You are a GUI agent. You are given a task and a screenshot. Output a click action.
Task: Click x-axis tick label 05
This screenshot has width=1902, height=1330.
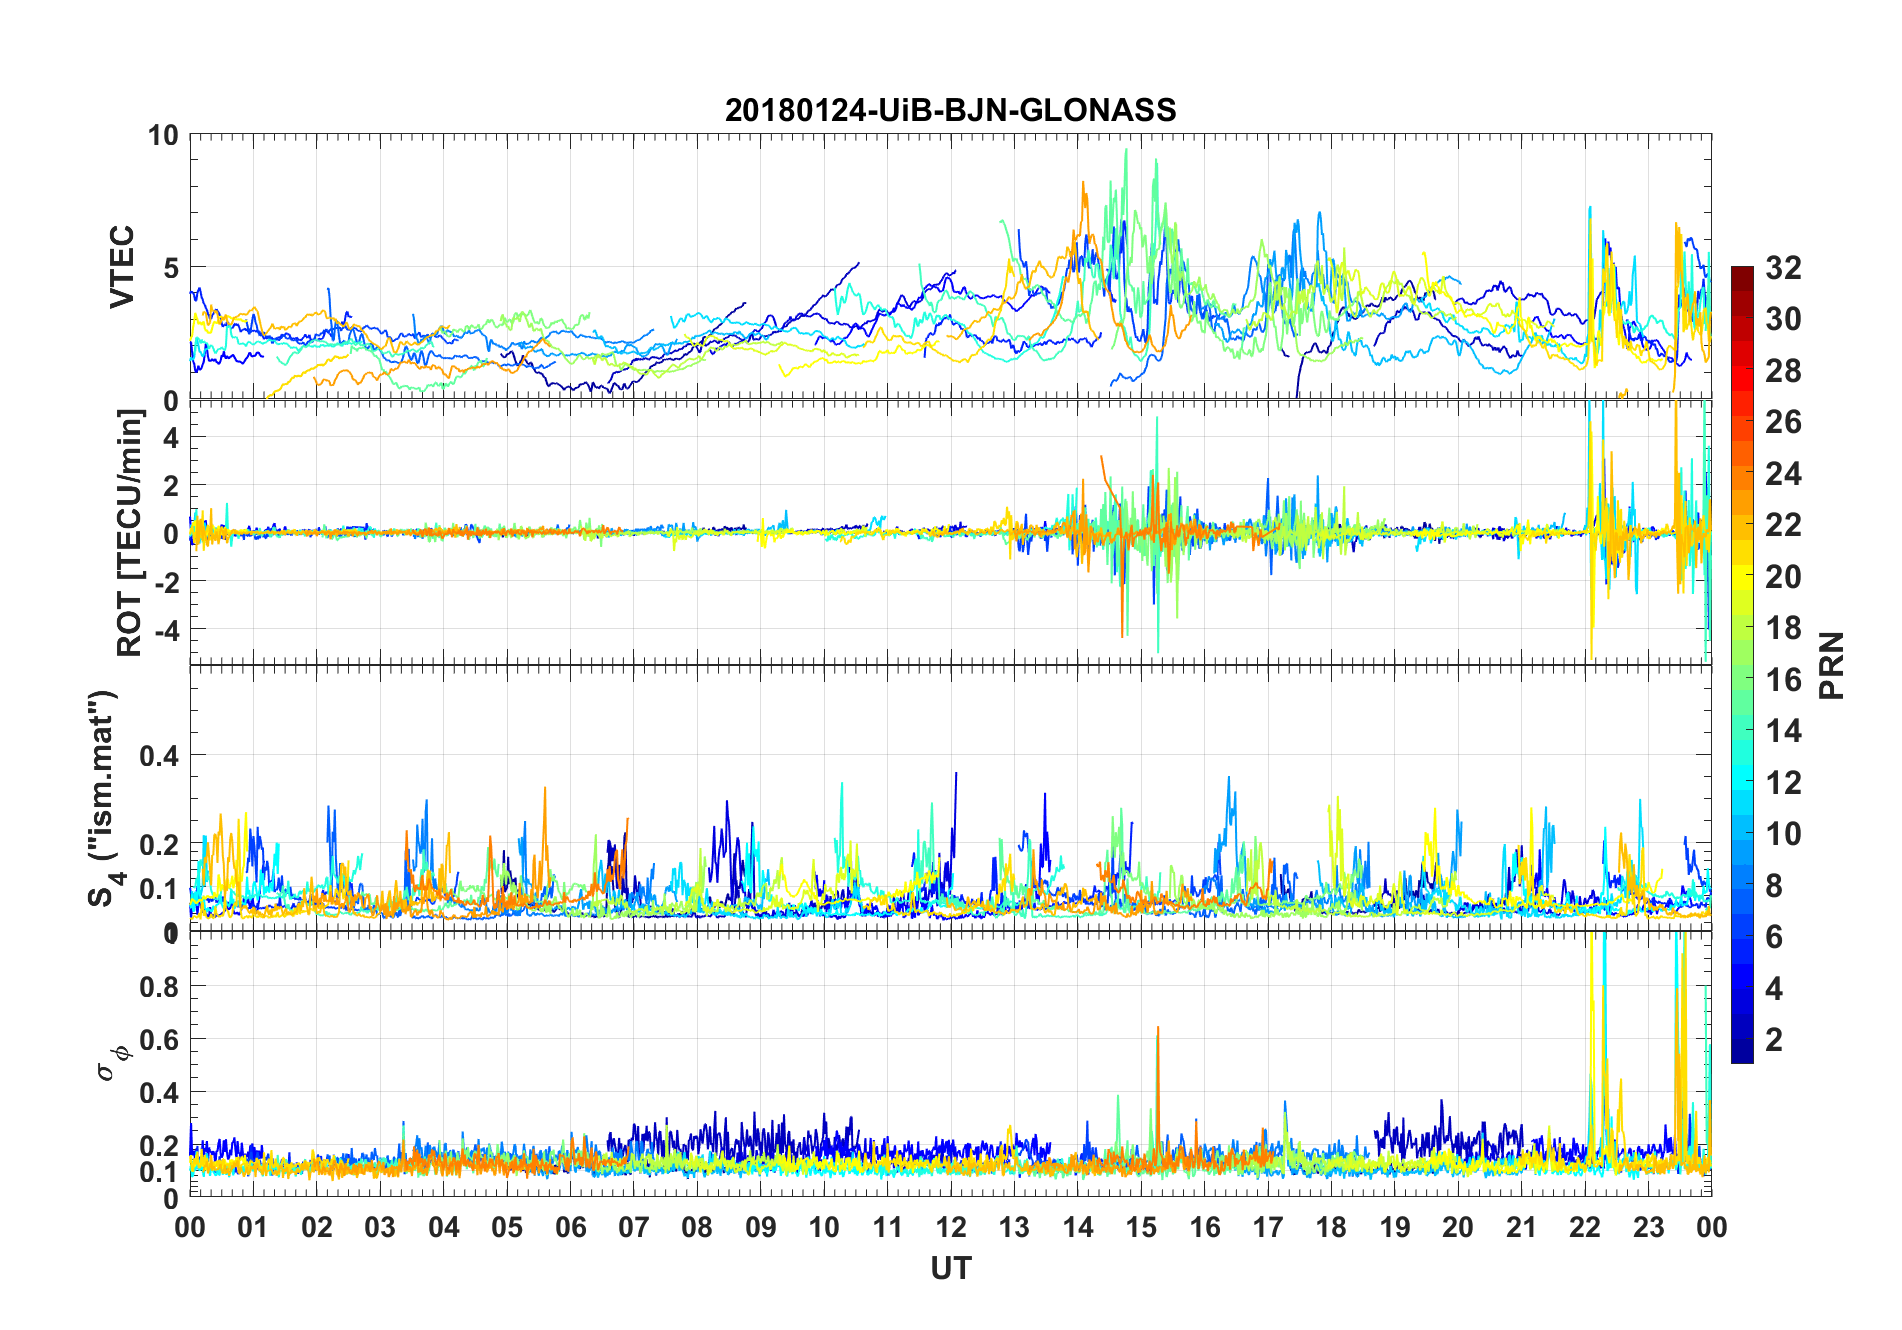507,1227
